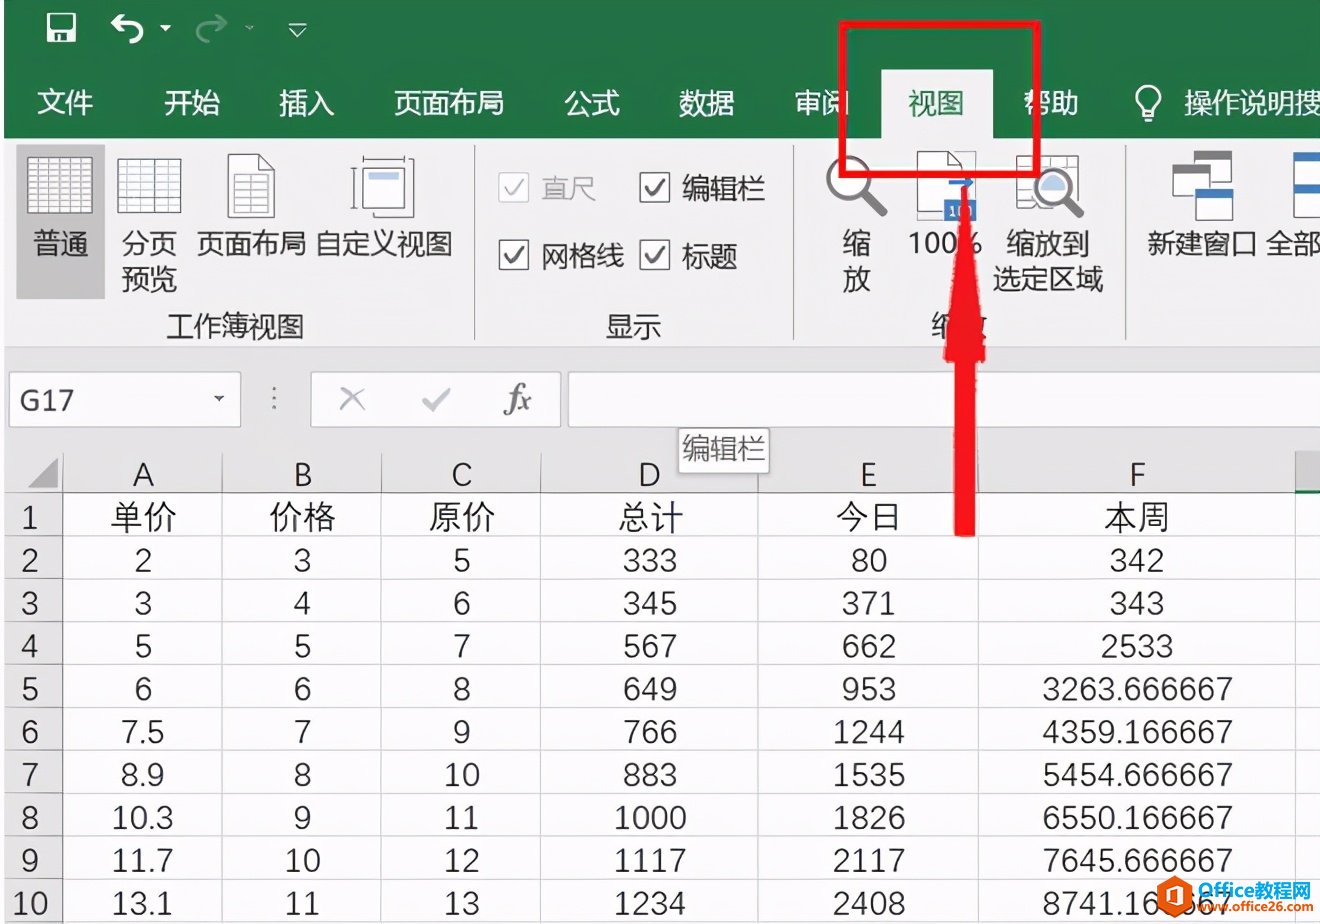Select the cell containing 13.1

tap(143, 904)
